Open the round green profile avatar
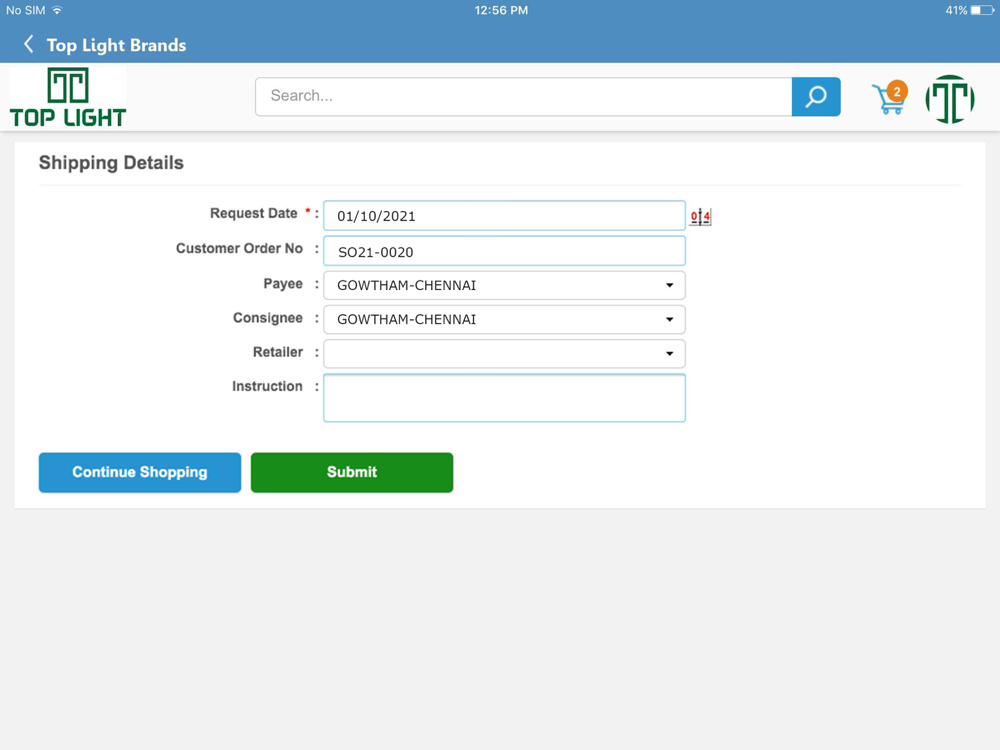The image size is (1000, 750). point(950,99)
